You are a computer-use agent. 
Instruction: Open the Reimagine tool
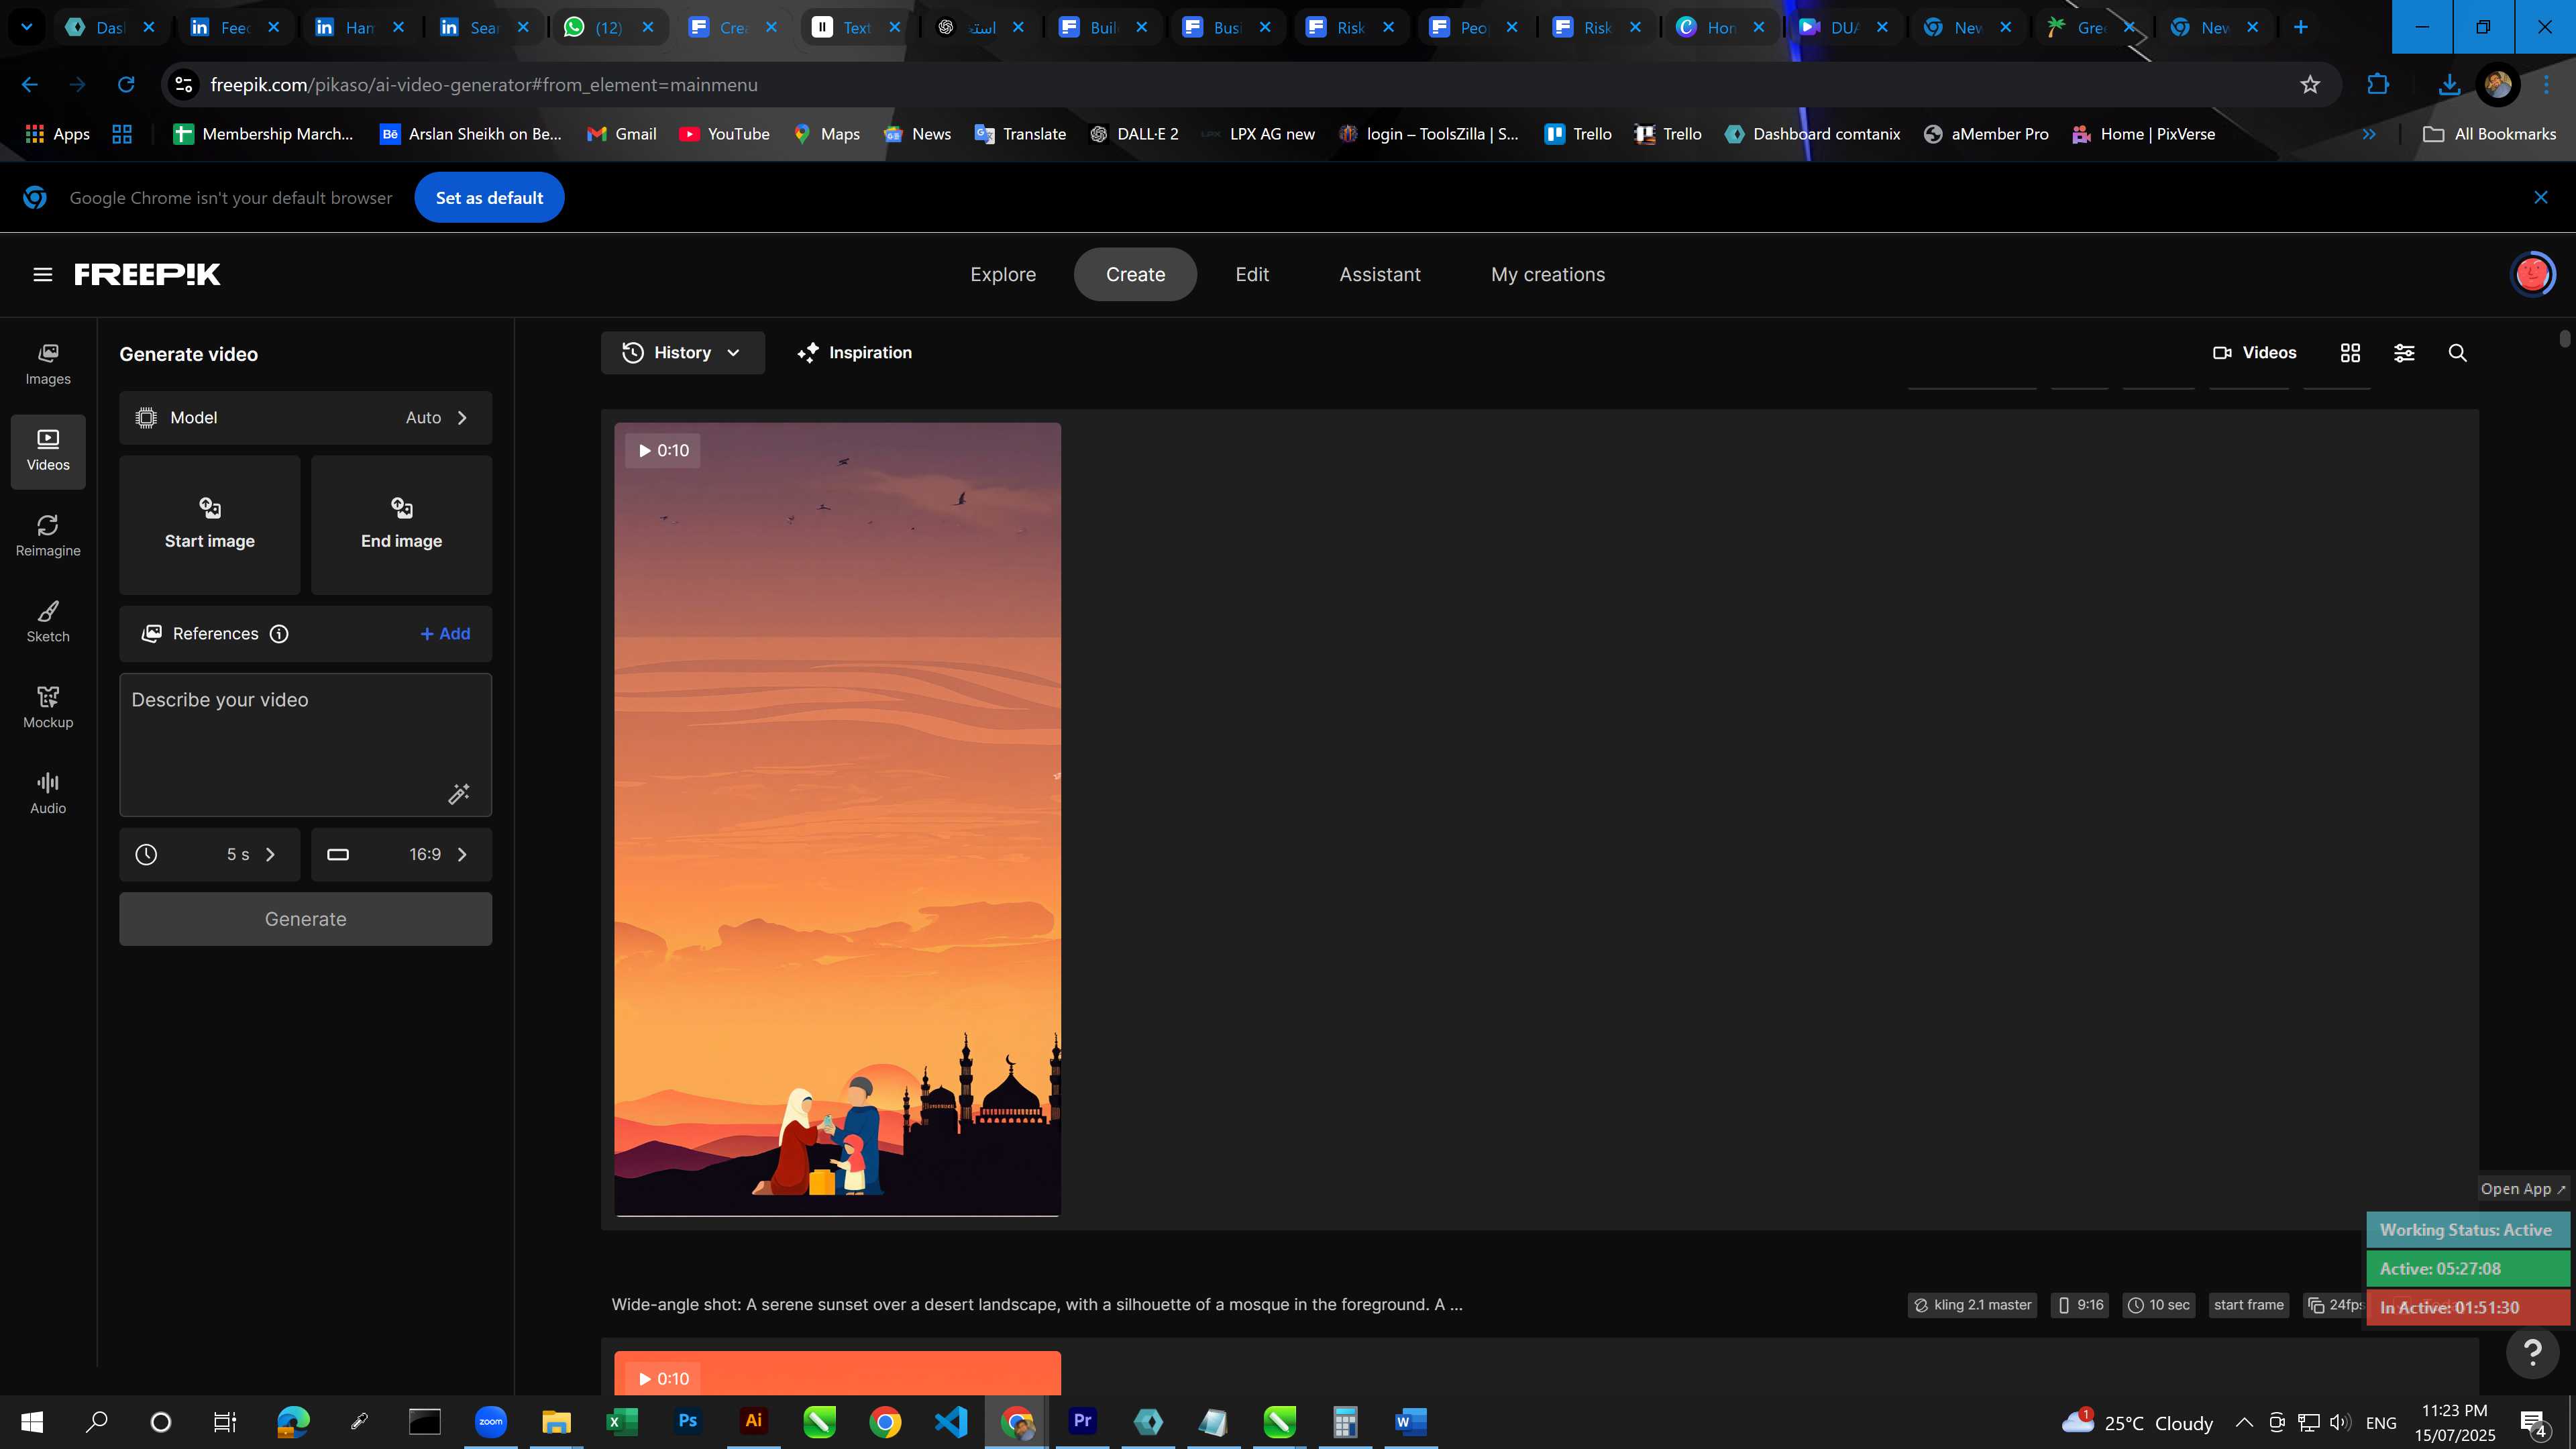click(48, 536)
